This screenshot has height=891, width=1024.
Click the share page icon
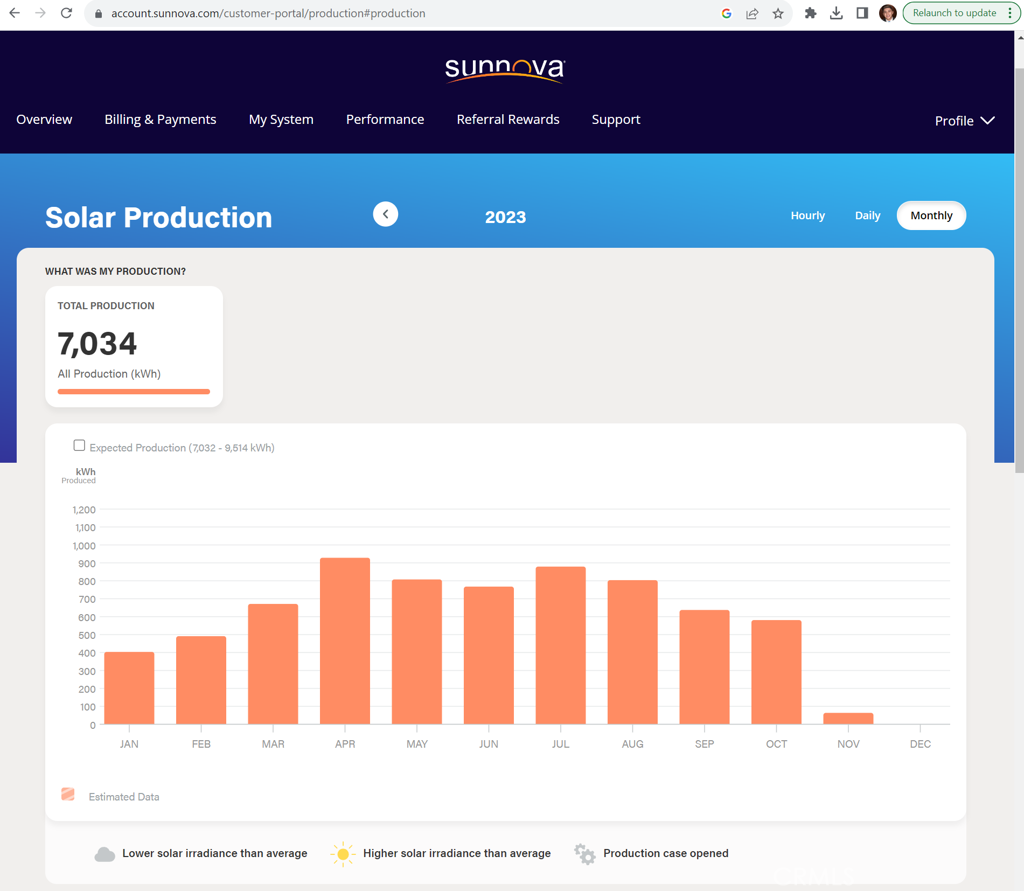[x=752, y=13]
